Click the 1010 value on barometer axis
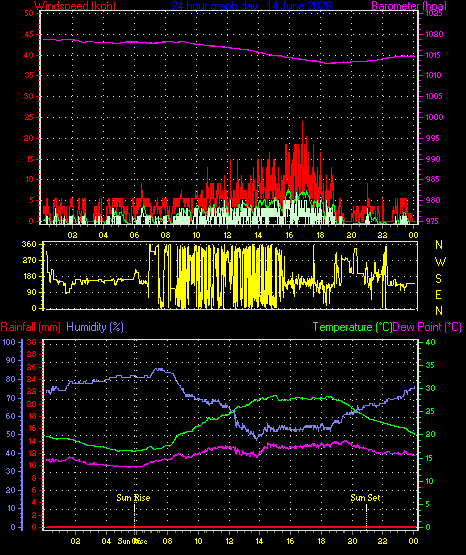 pos(434,75)
